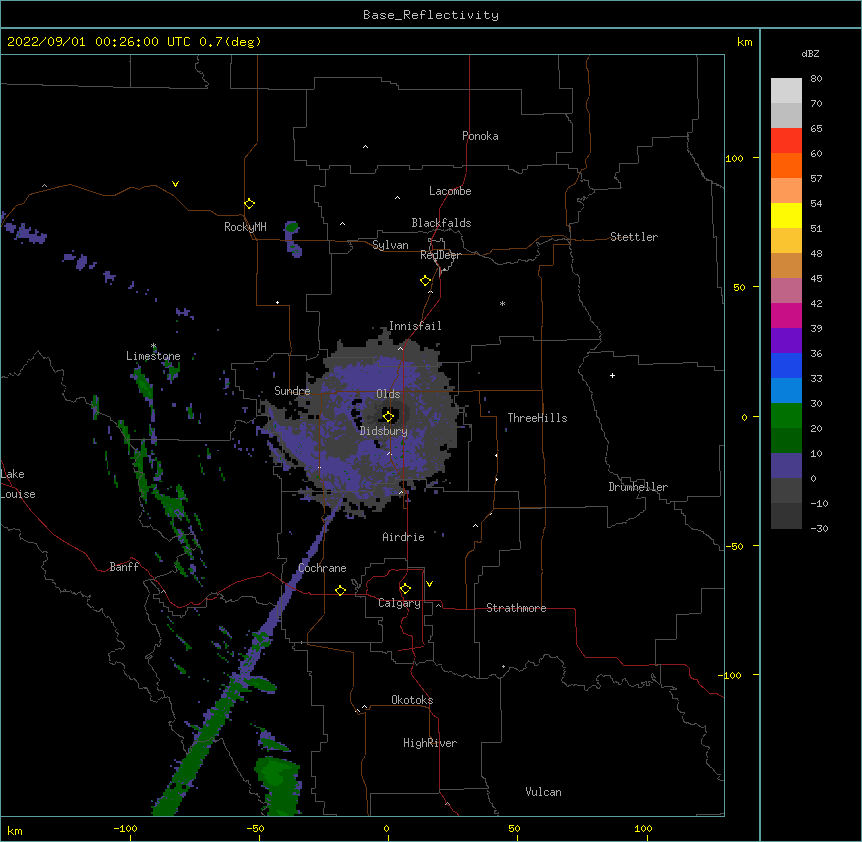Click the yellow diamond marker above RockyMH

249,203
